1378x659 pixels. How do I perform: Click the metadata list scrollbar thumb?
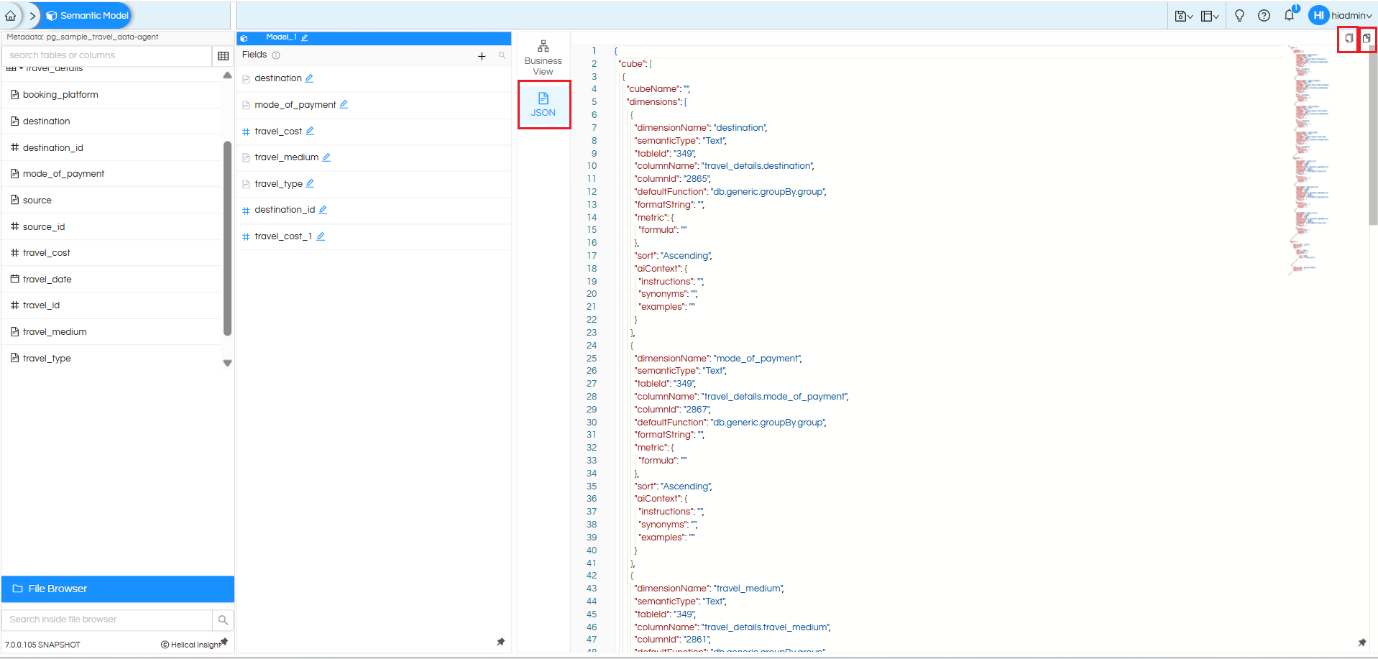click(228, 238)
